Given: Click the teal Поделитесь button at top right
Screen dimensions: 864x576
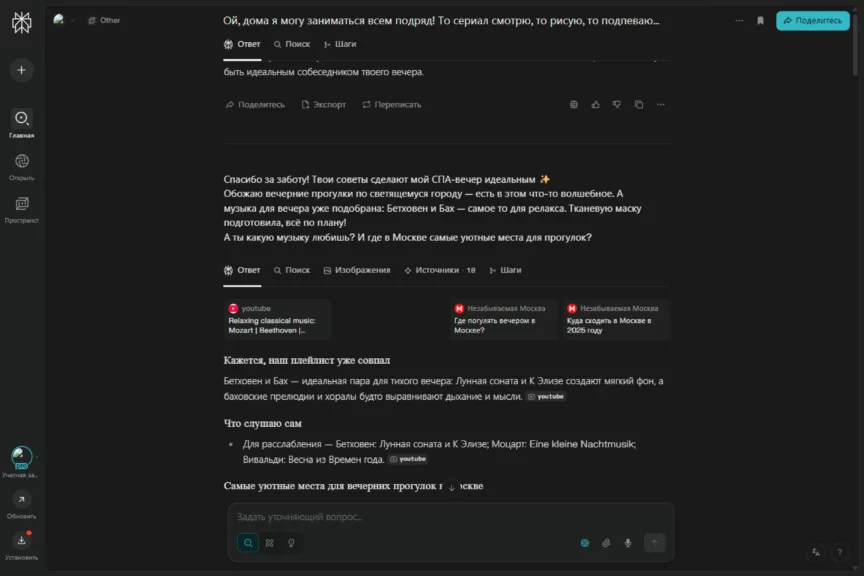Looking at the screenshot, I should coord(813,20).
